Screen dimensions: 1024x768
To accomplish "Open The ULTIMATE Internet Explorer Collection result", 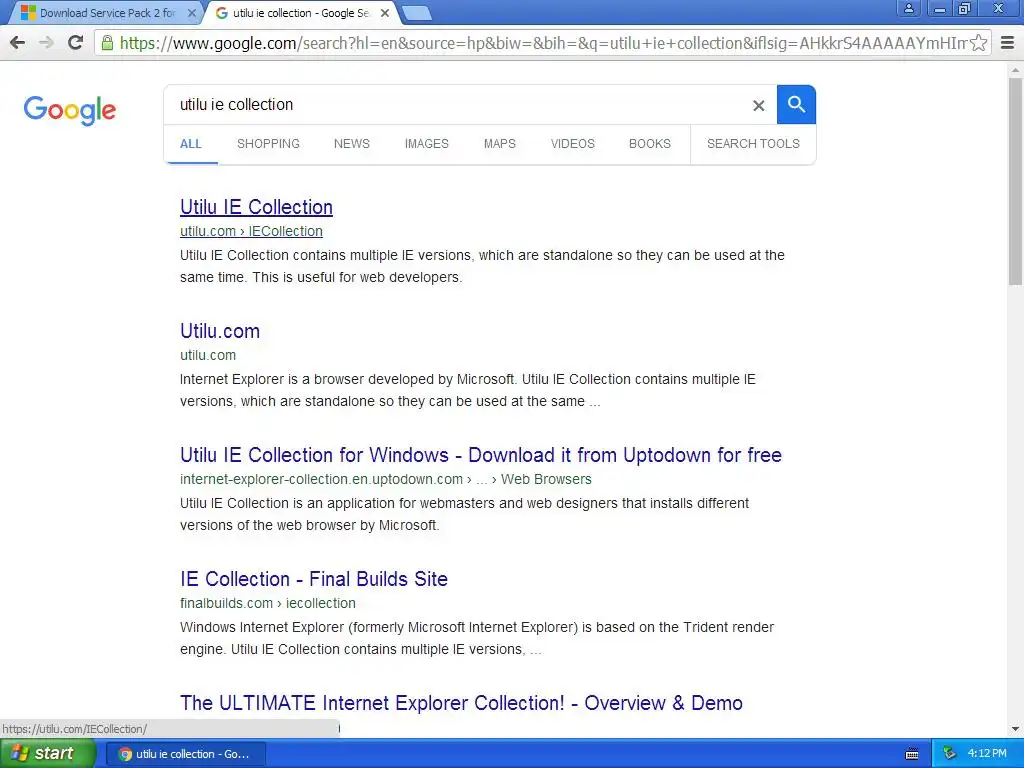I will tap(461, 703).
